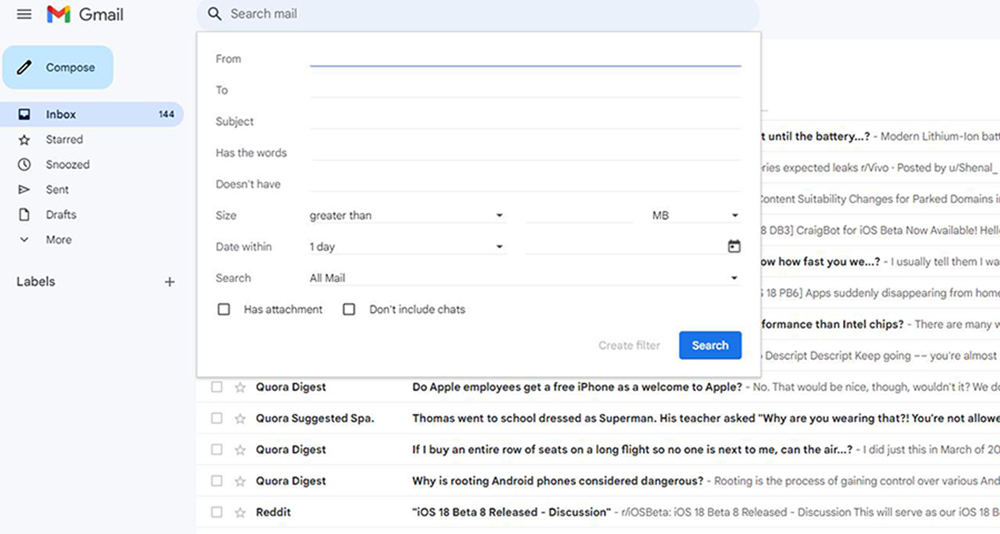
Task: Click the blue Search button
Action: (710, 345)
